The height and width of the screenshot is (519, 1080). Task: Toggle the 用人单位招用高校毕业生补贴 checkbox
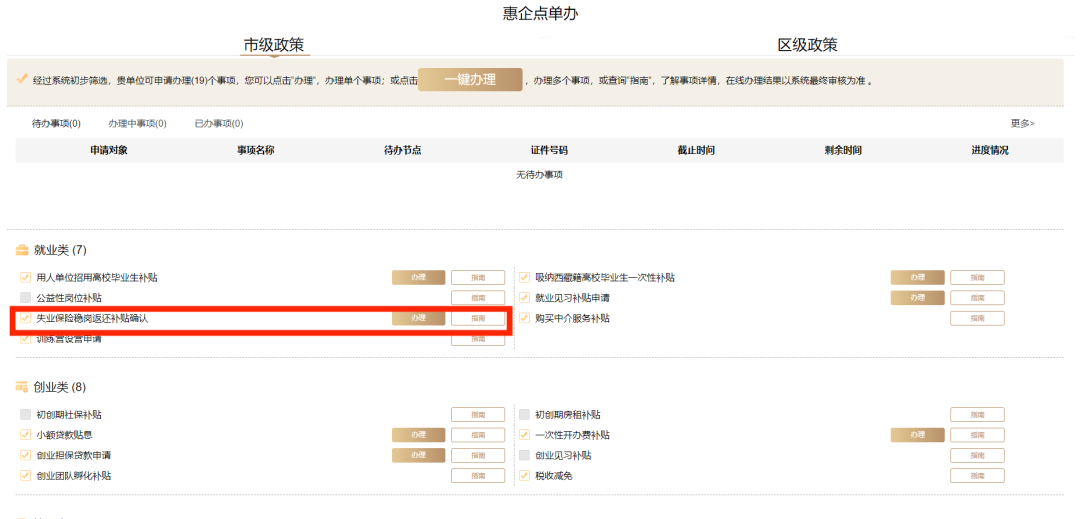point(26,278)
